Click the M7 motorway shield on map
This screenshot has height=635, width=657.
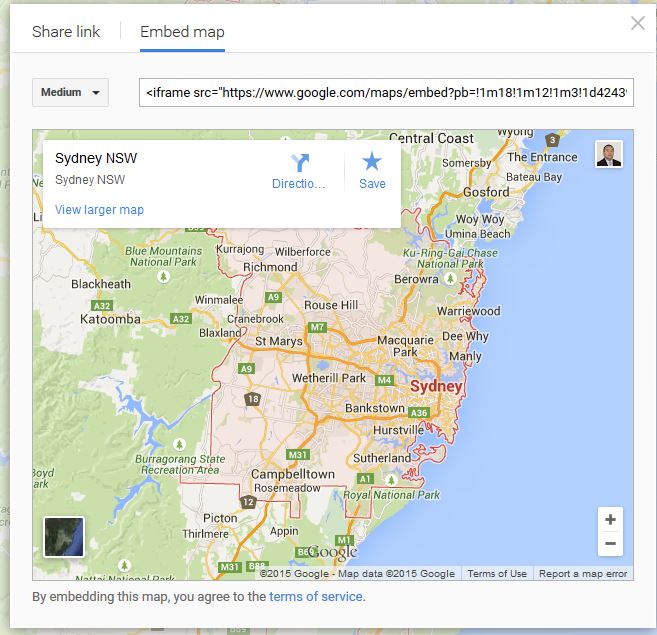click(x=318, y=327)
